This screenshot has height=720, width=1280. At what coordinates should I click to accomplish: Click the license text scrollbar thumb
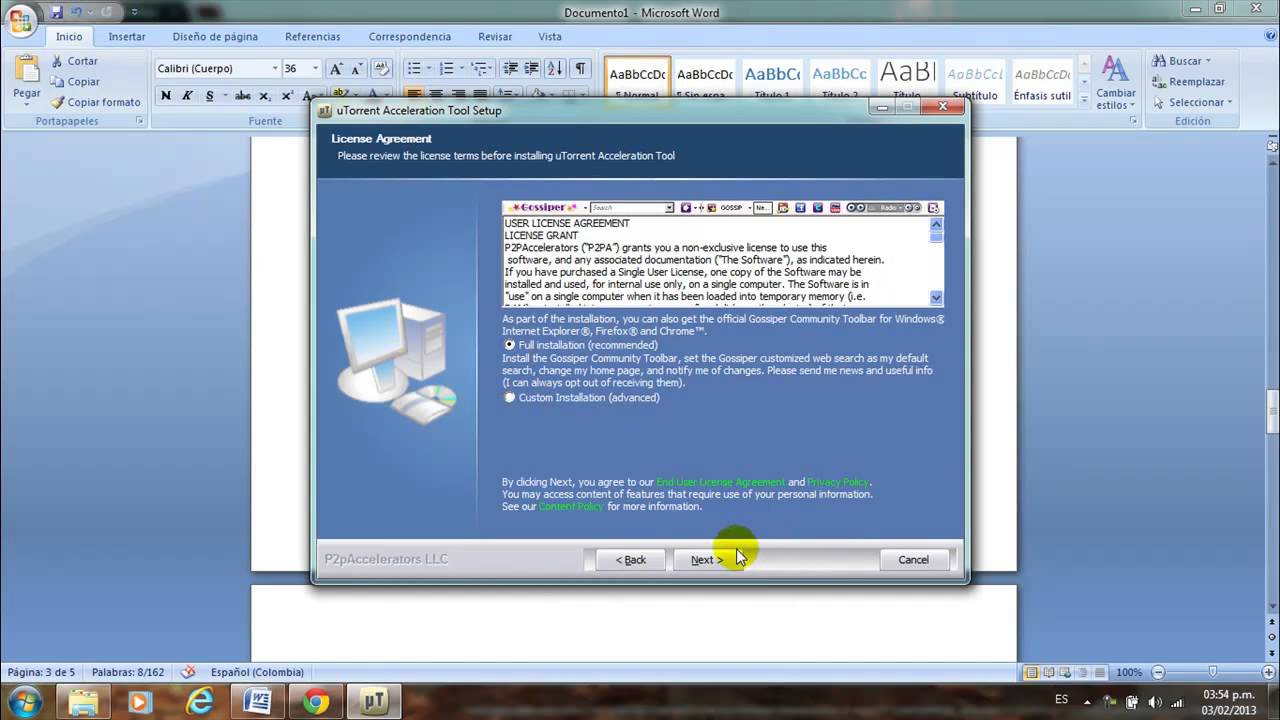tap(936, 237)
